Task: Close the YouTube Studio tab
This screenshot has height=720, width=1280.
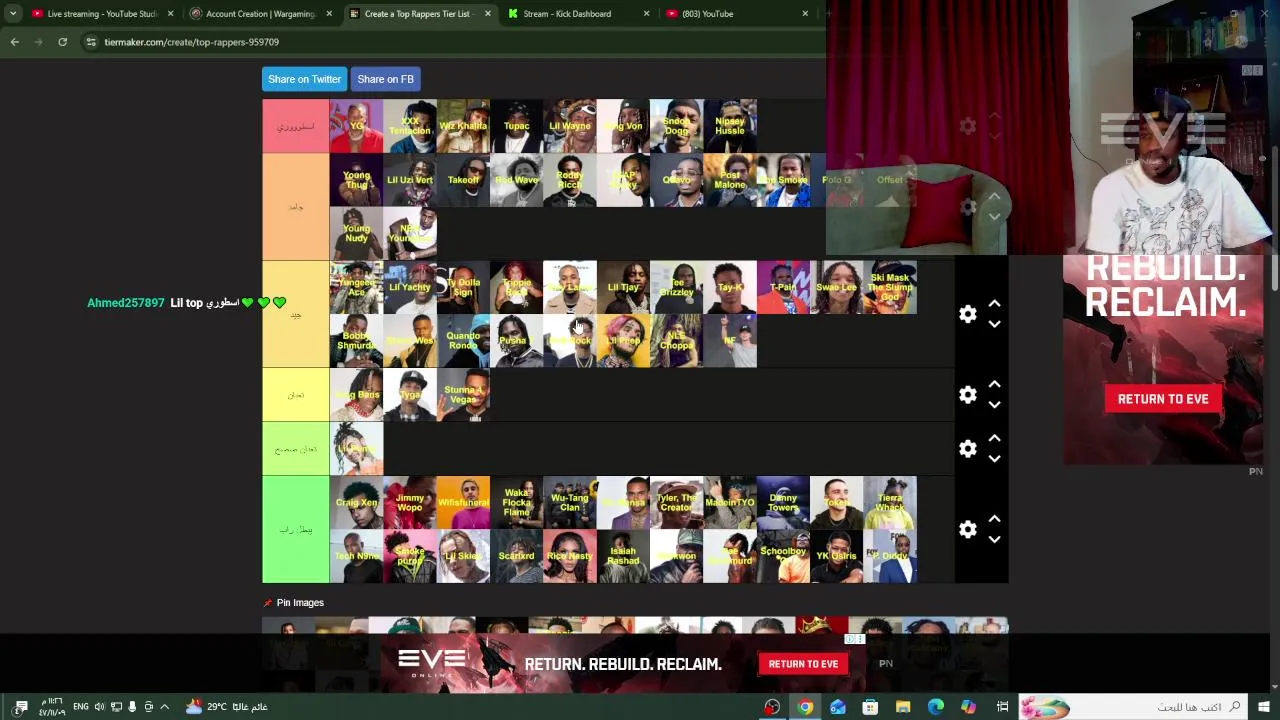Action: (170, 14)
